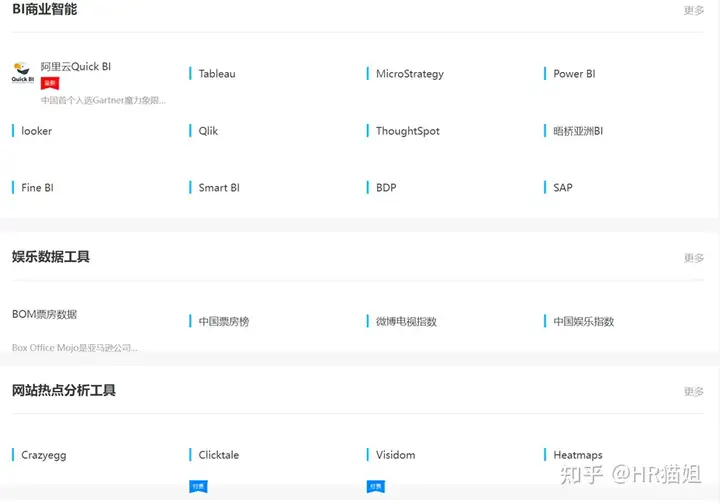Open 中国娱乐指数
This screenshot has width=720, height=504.
pos(584,321)
